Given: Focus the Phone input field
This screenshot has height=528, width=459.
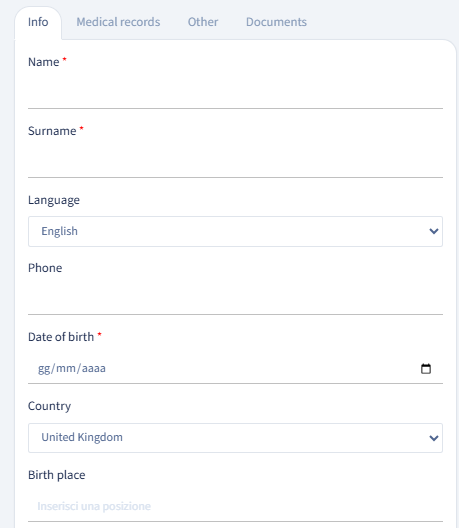Looking at the screenshot, I should click(x=235, y=299).
